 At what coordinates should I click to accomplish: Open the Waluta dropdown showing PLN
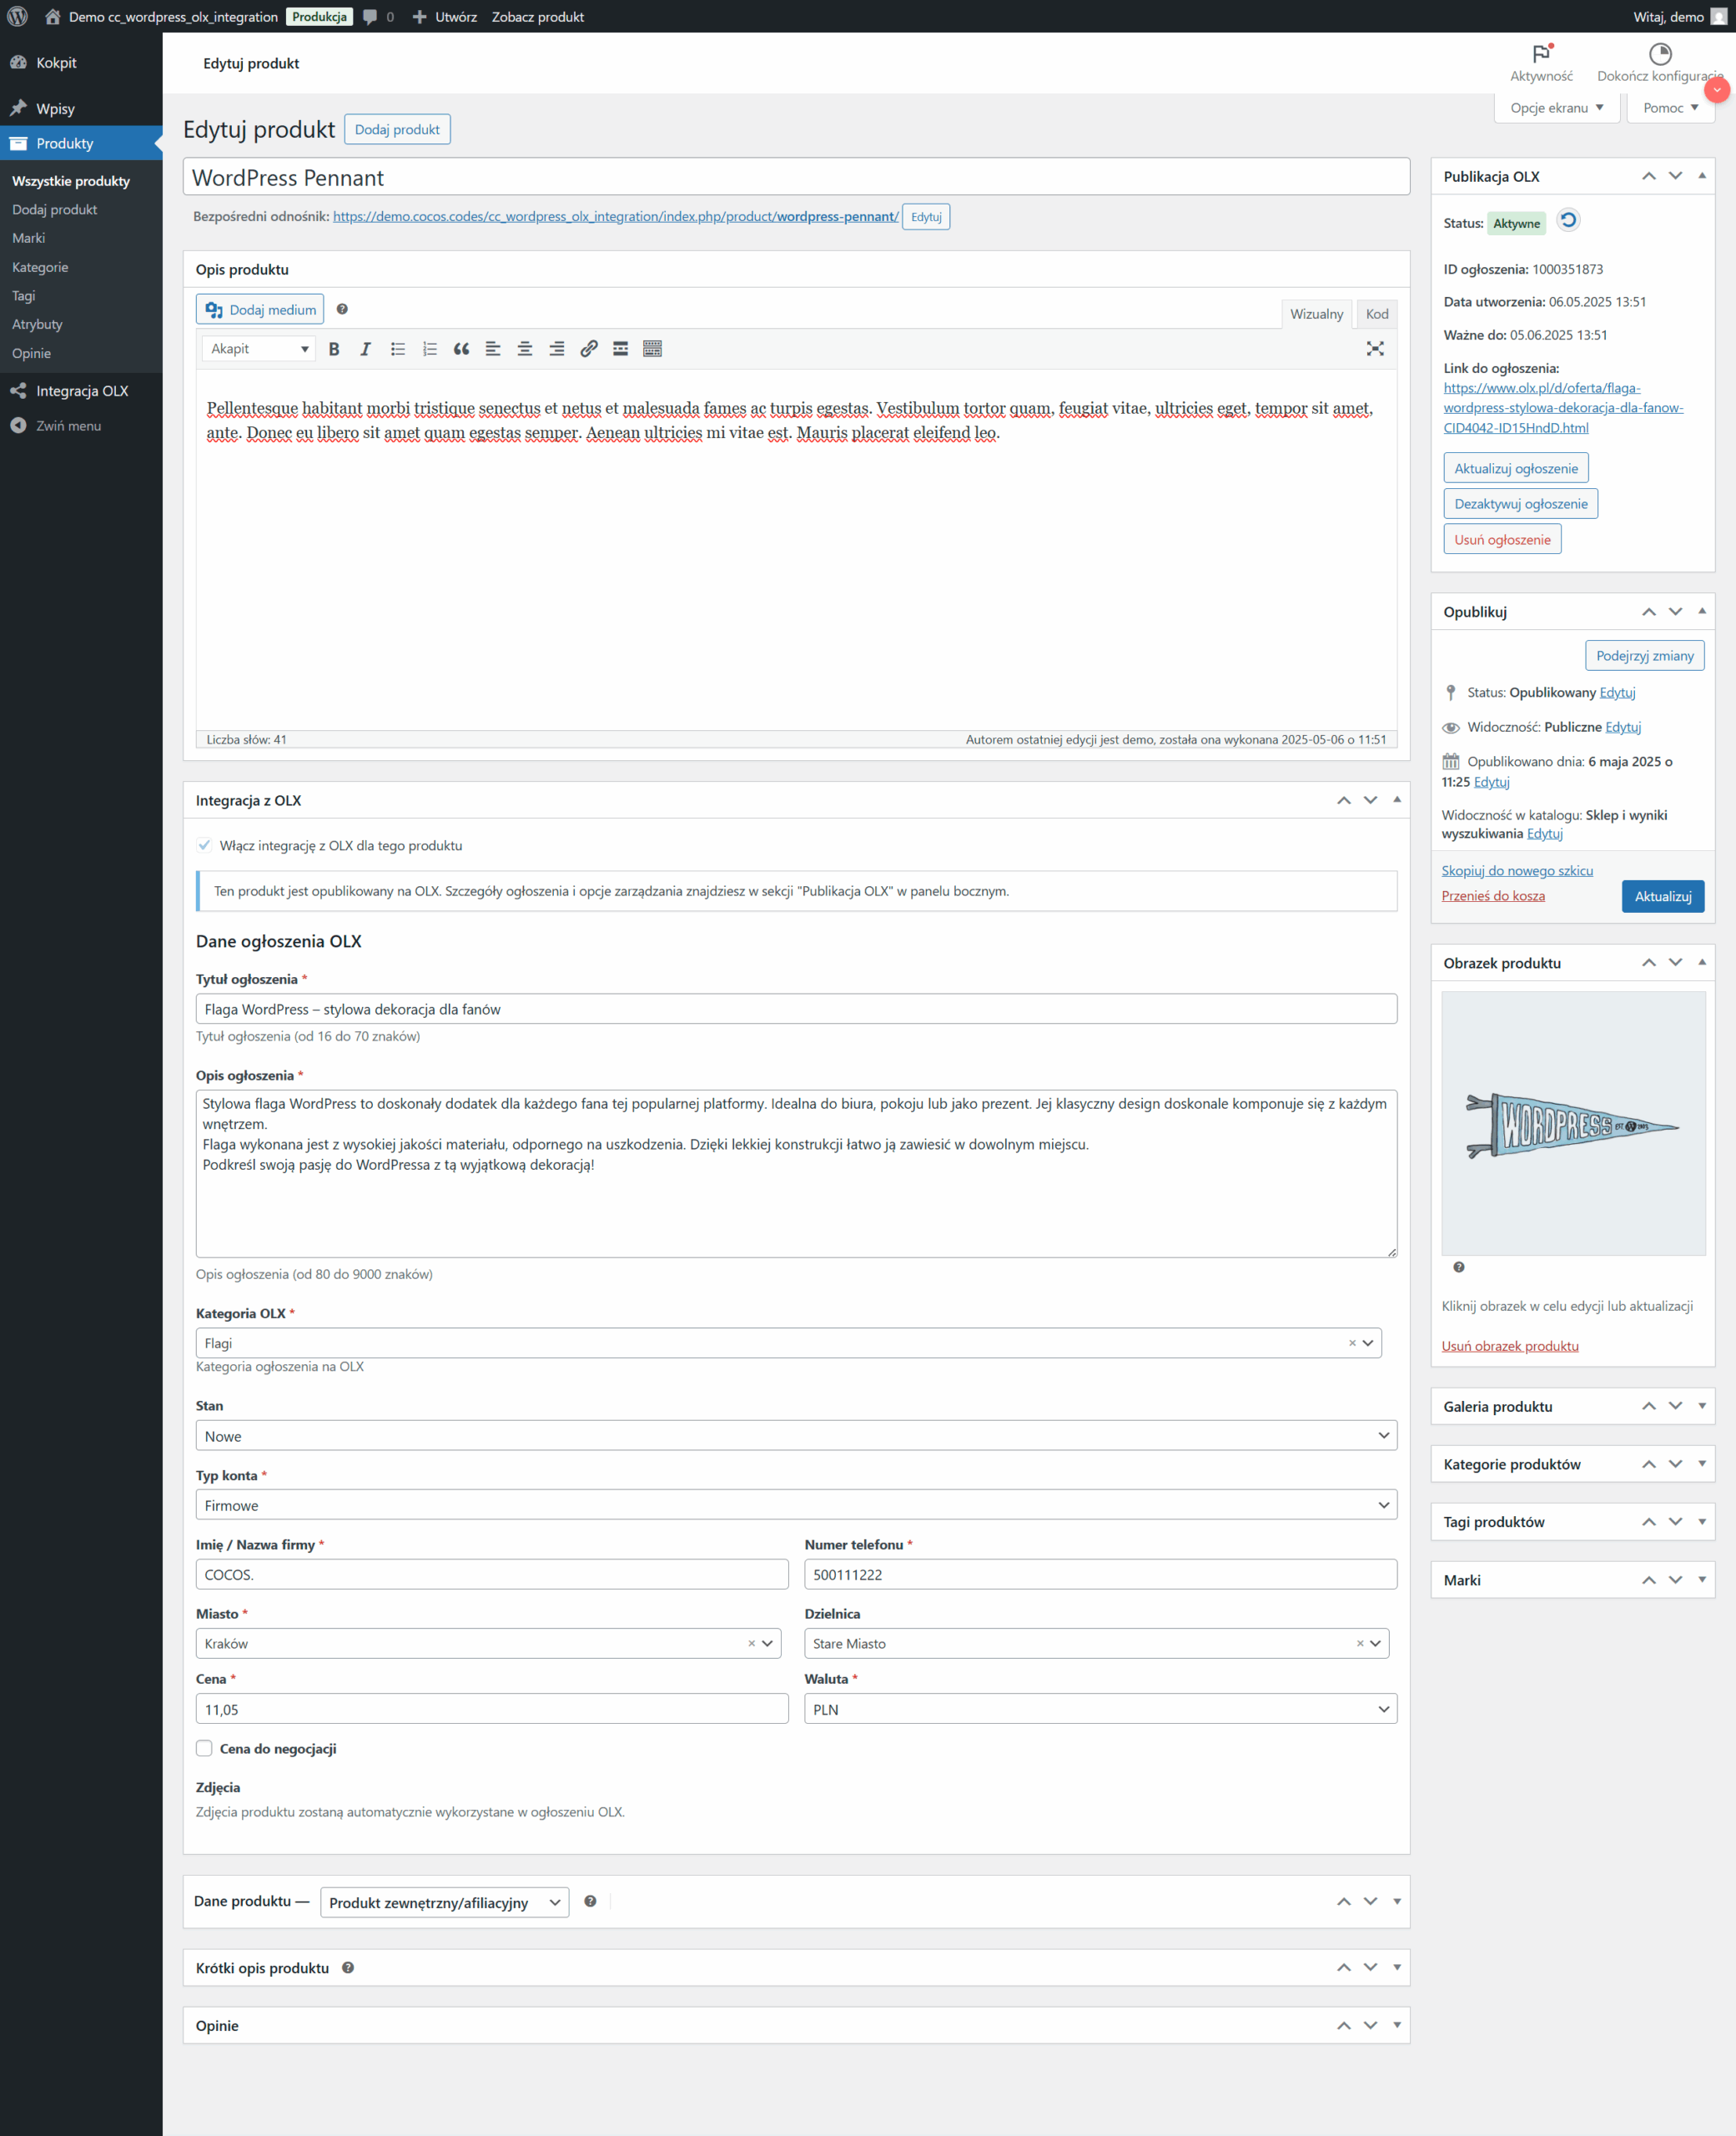[x=1100, y=1709]
